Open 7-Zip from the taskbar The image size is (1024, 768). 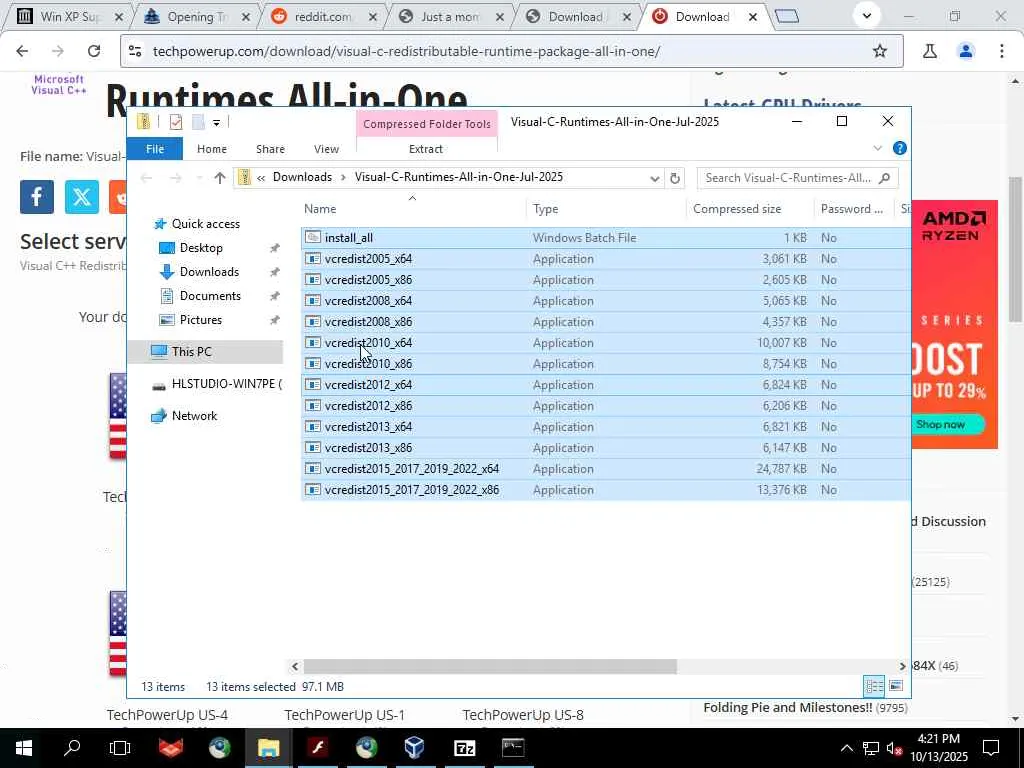click(464, 748)
